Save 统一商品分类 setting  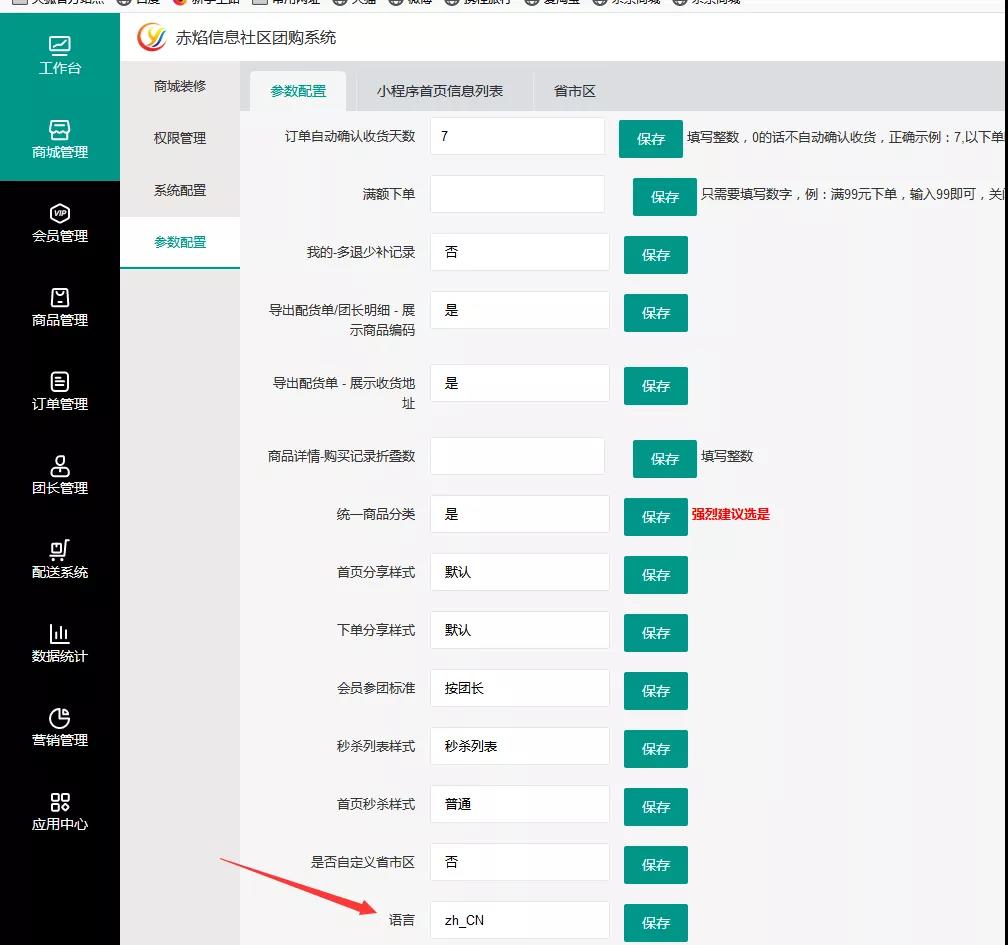656,517
